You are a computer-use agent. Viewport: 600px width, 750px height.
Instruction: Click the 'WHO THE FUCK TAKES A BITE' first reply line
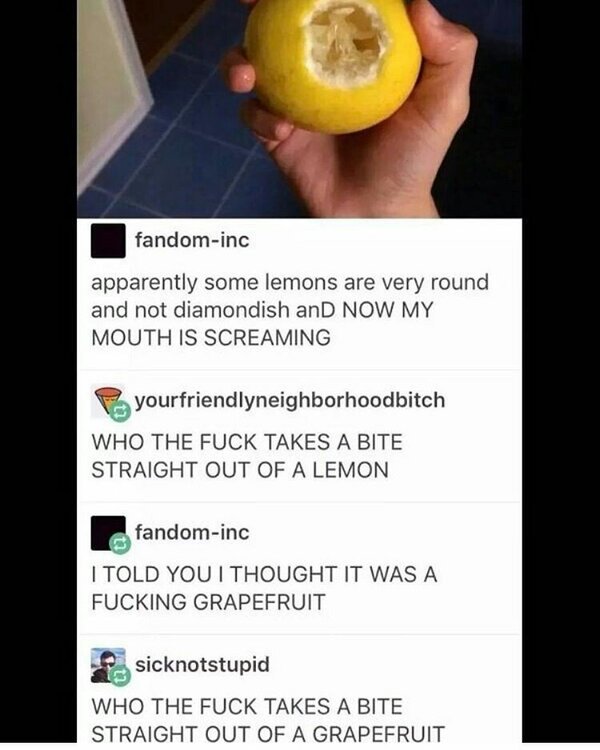coord(247,442)
